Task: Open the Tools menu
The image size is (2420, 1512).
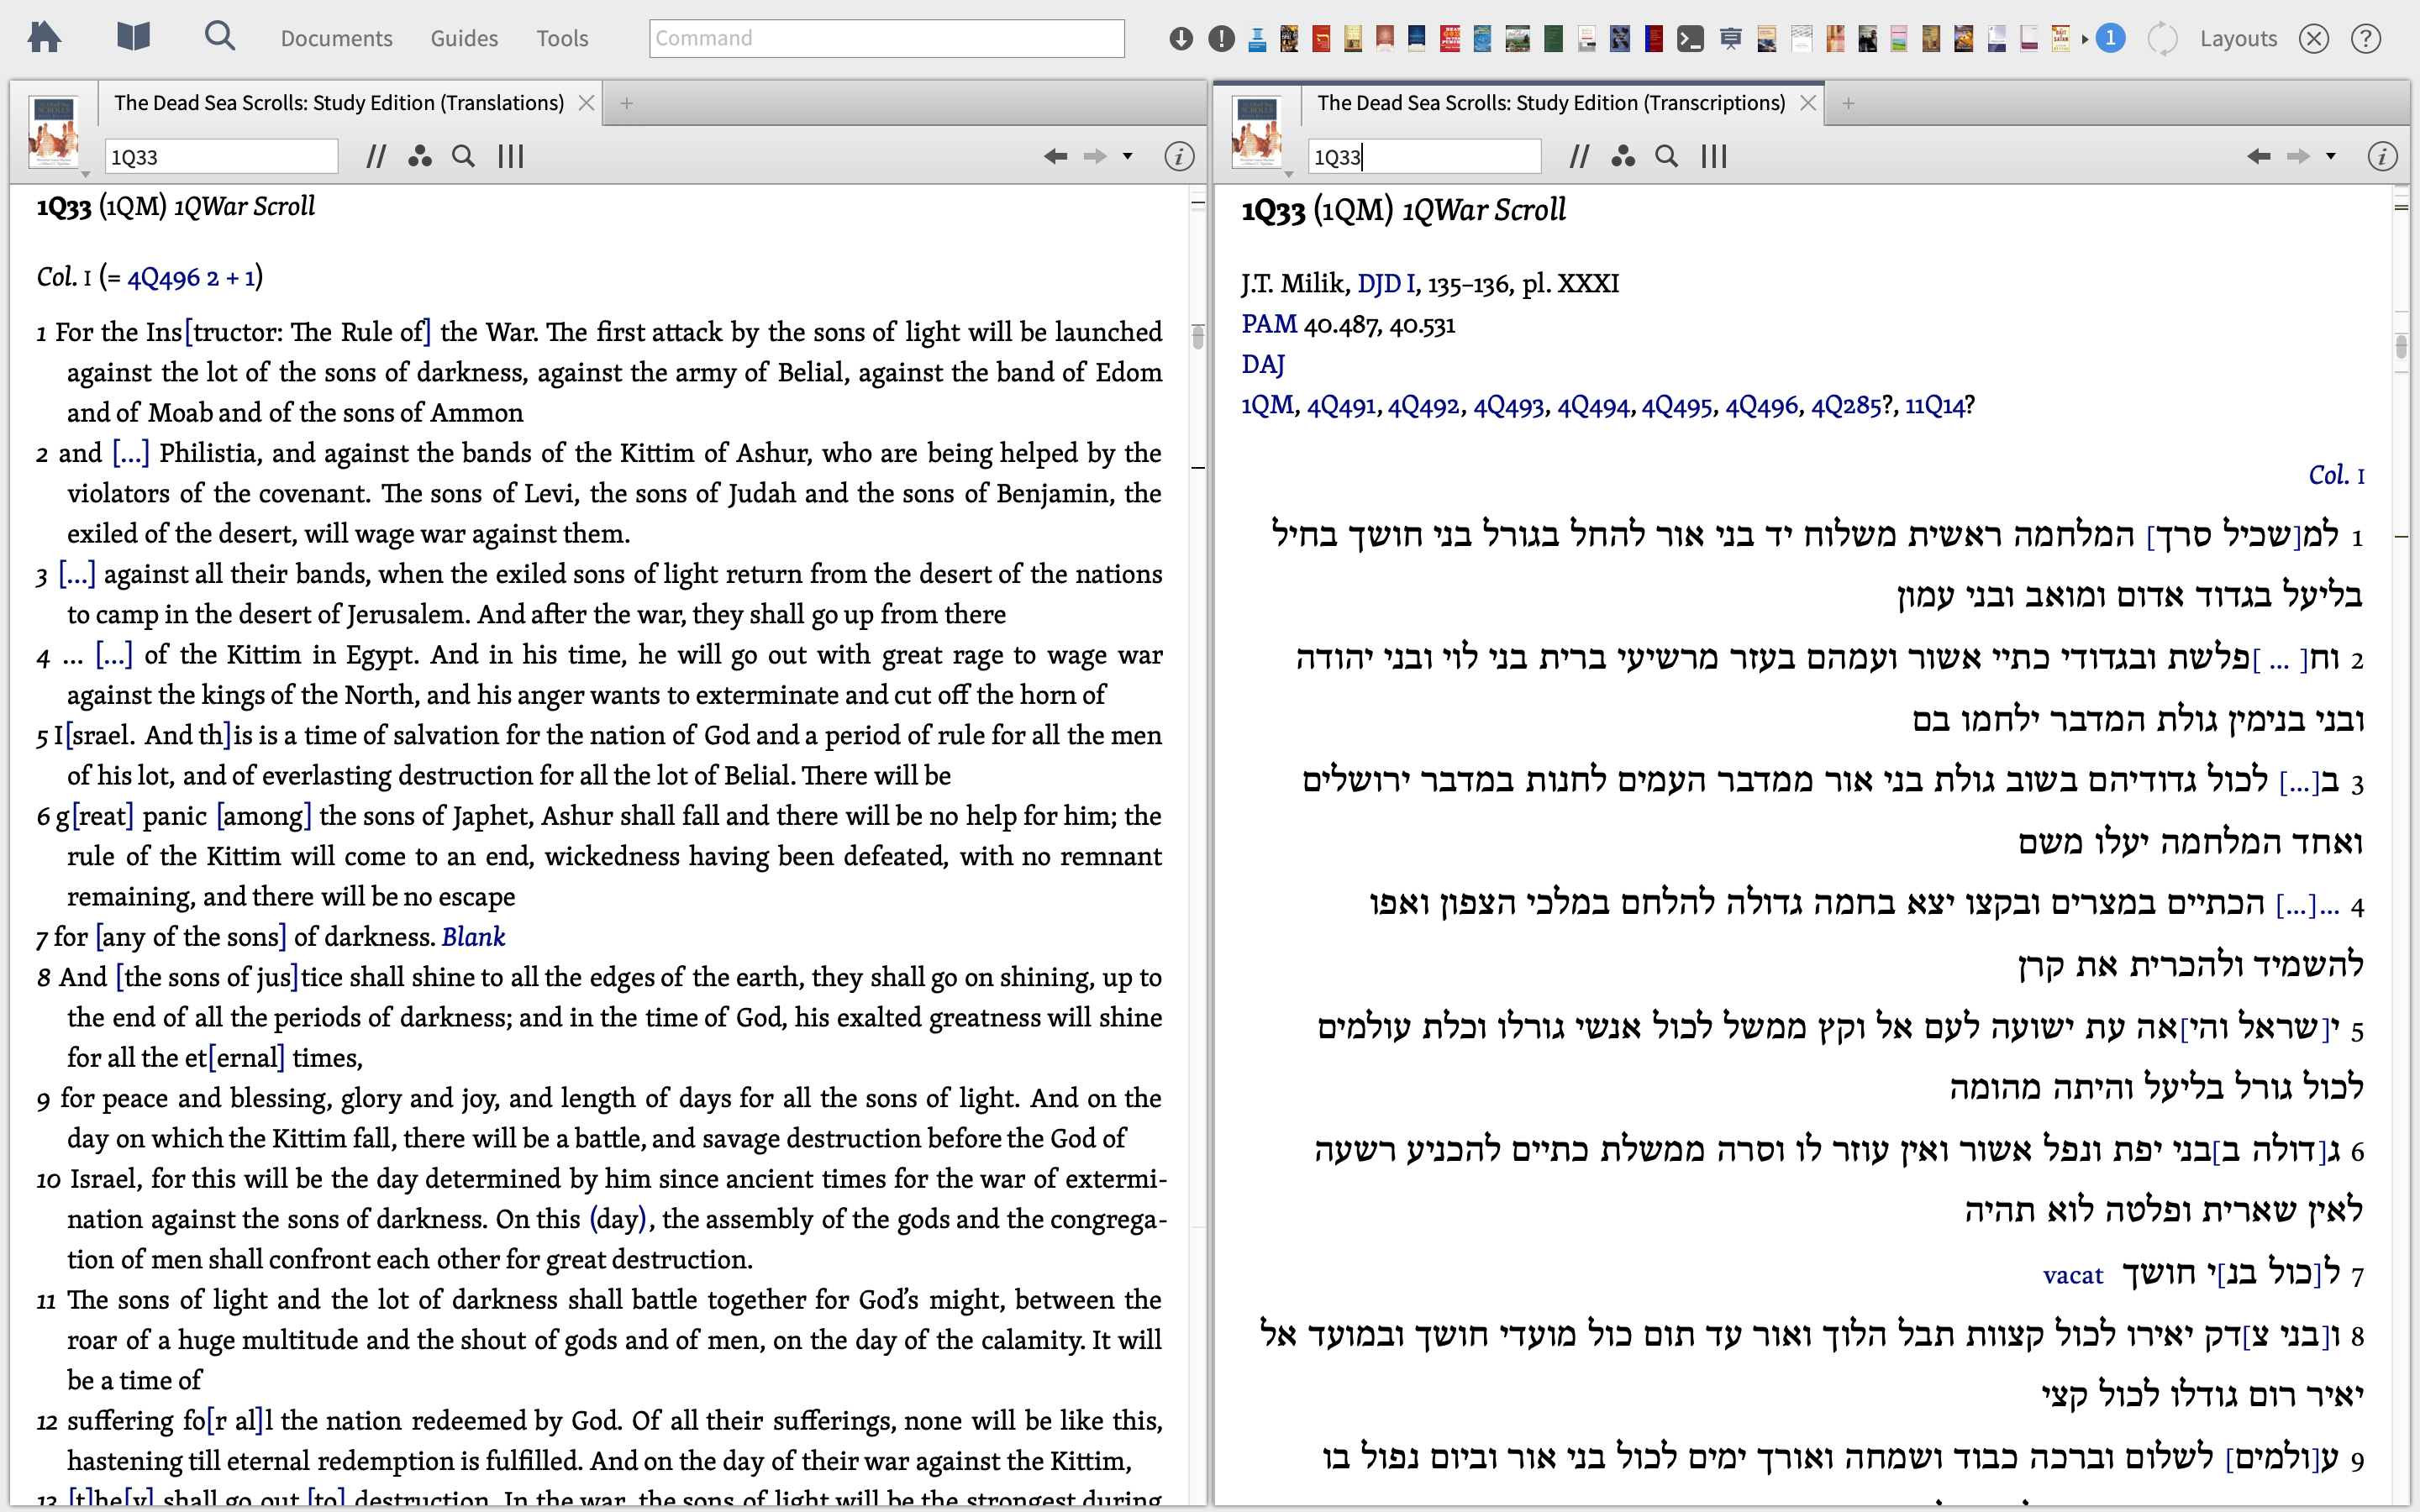Action: [x=562, y=38]
